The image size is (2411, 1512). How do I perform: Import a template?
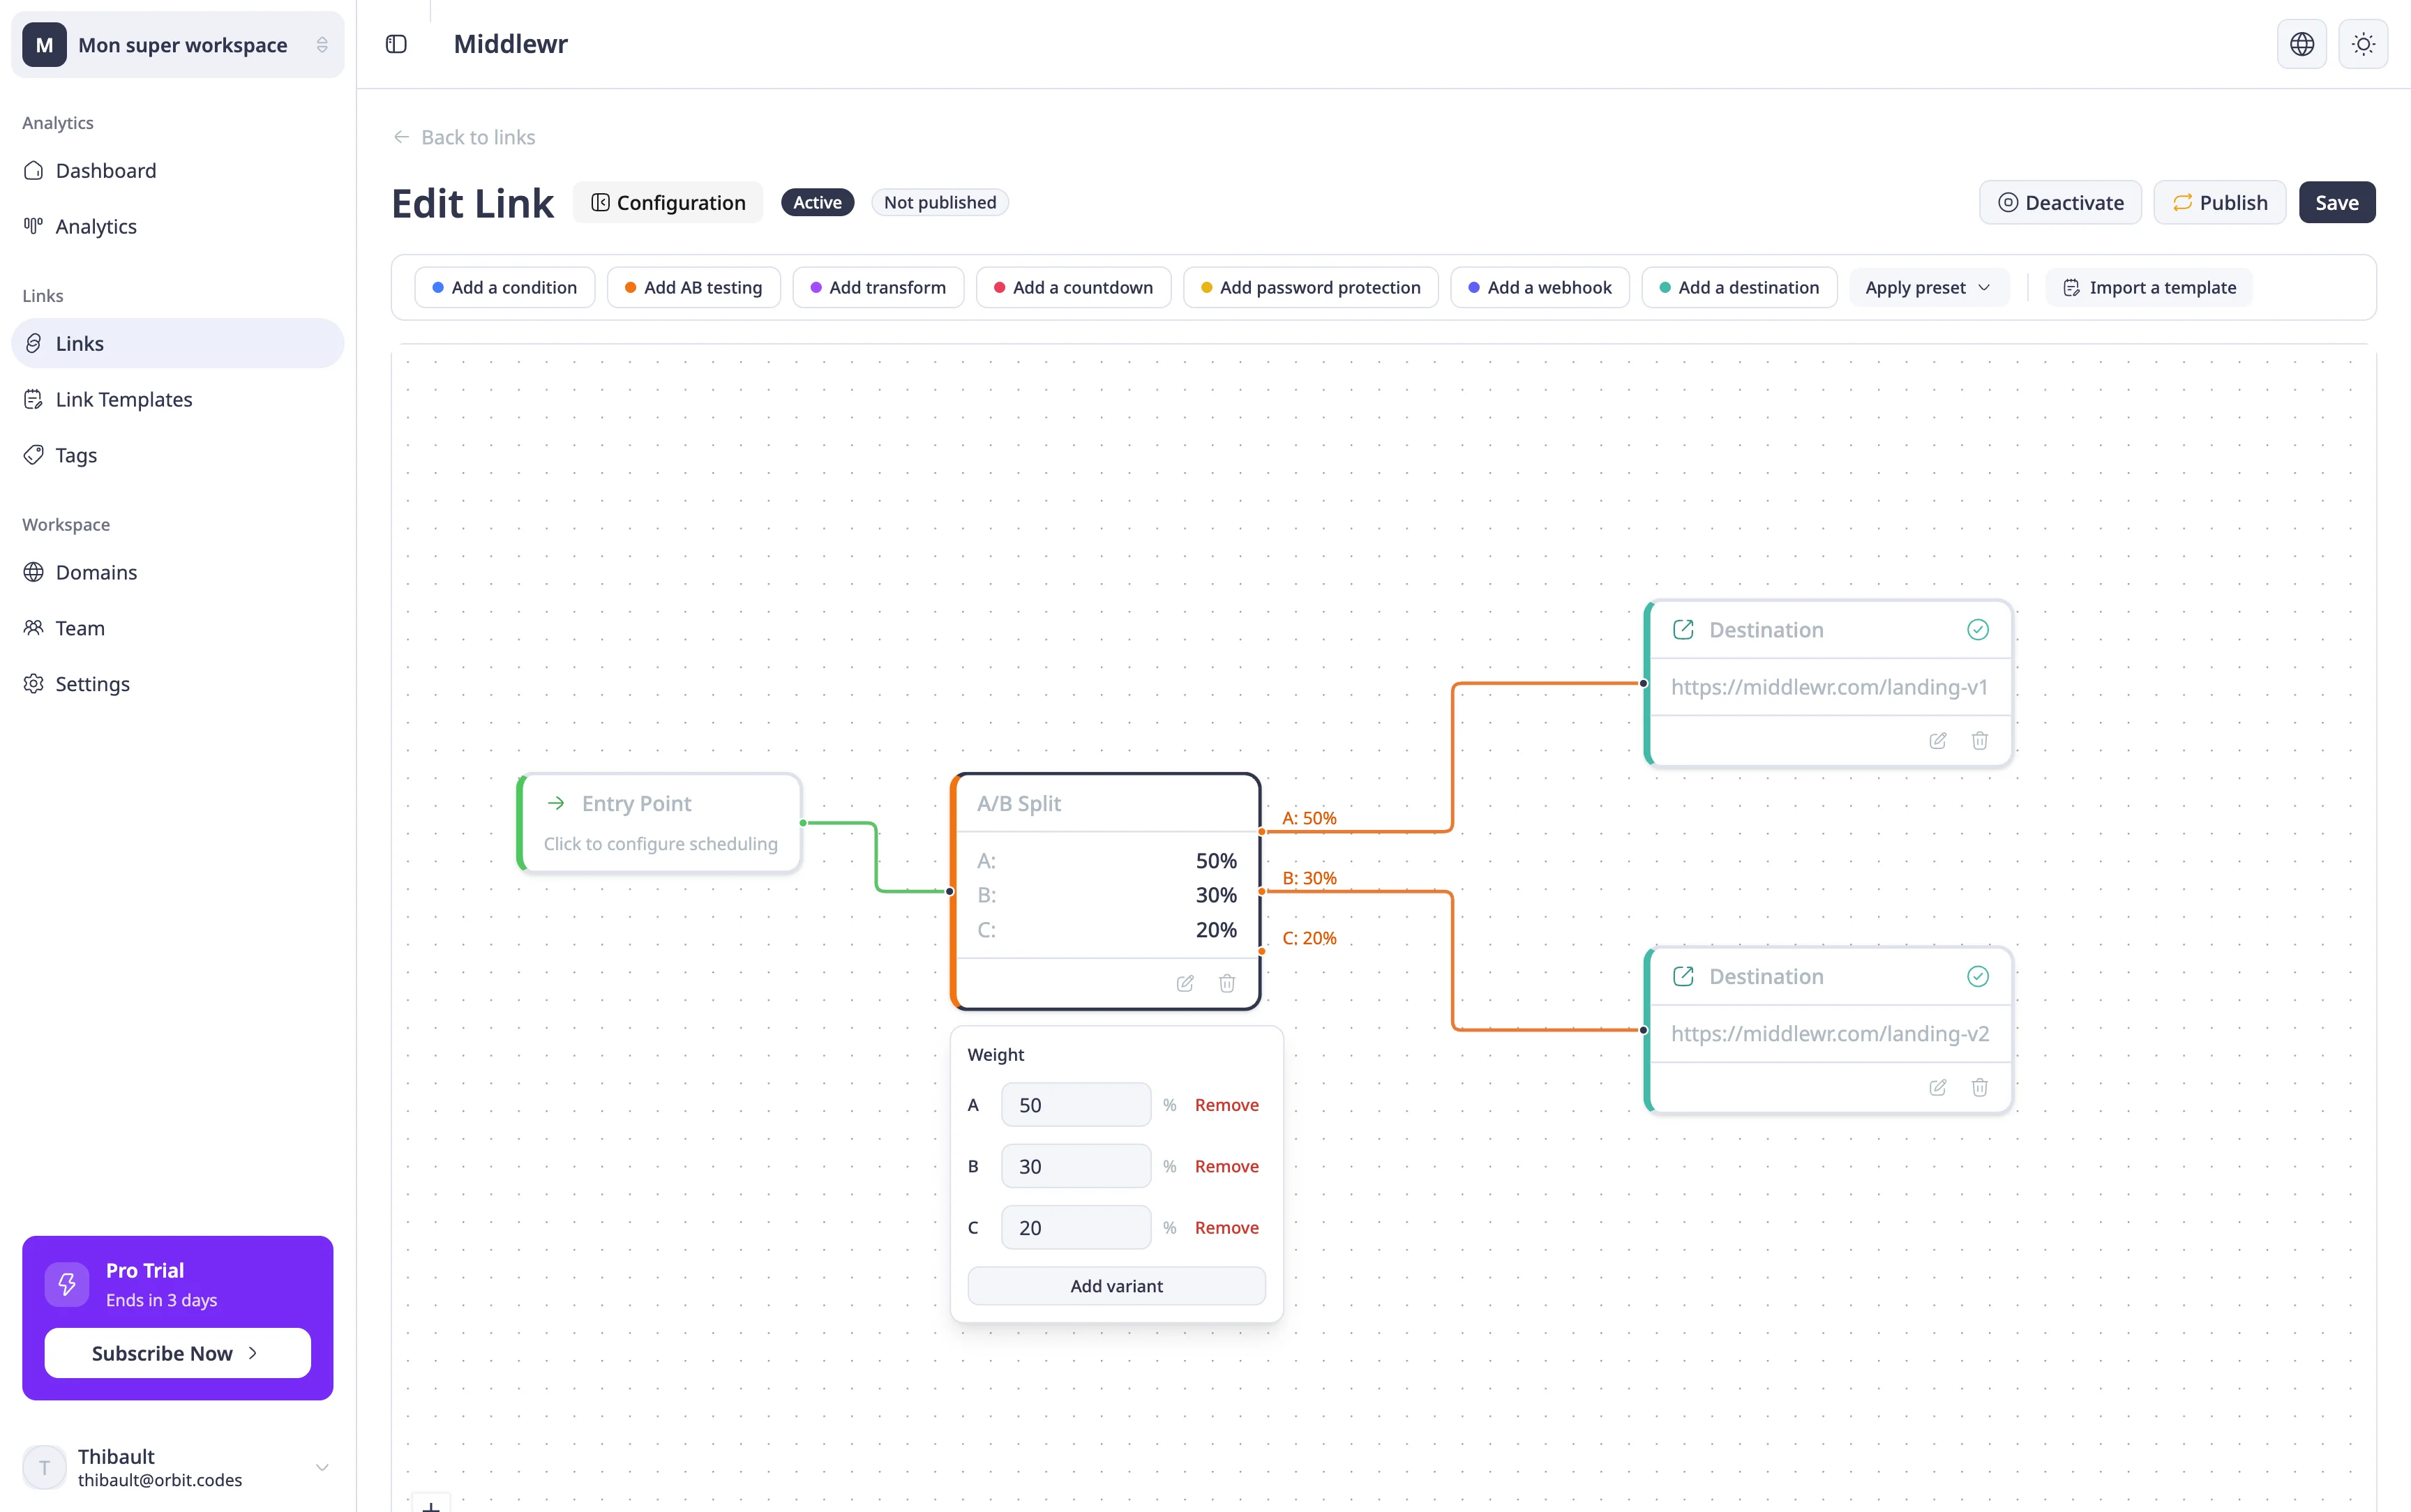click(x=2149, y=288)
